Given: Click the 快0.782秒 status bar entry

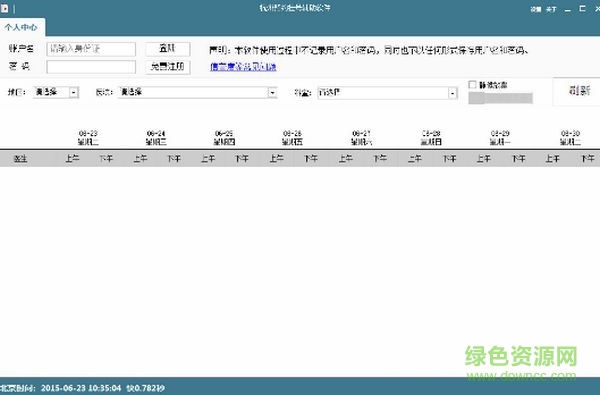Looking at the screenshot, I should coord(145,388).
